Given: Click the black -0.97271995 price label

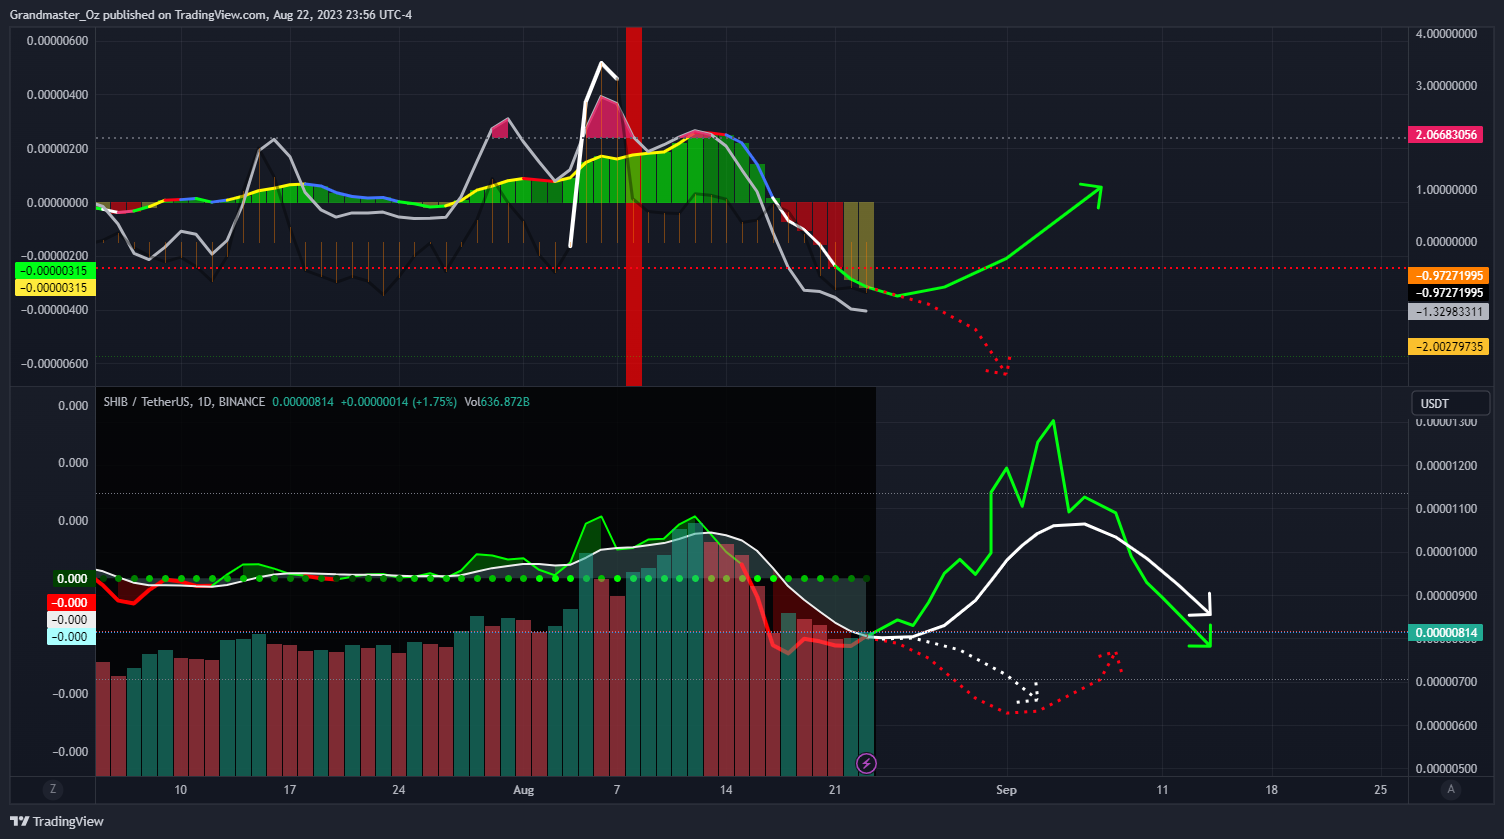Looking at the screenshot, I should 1448,293.
